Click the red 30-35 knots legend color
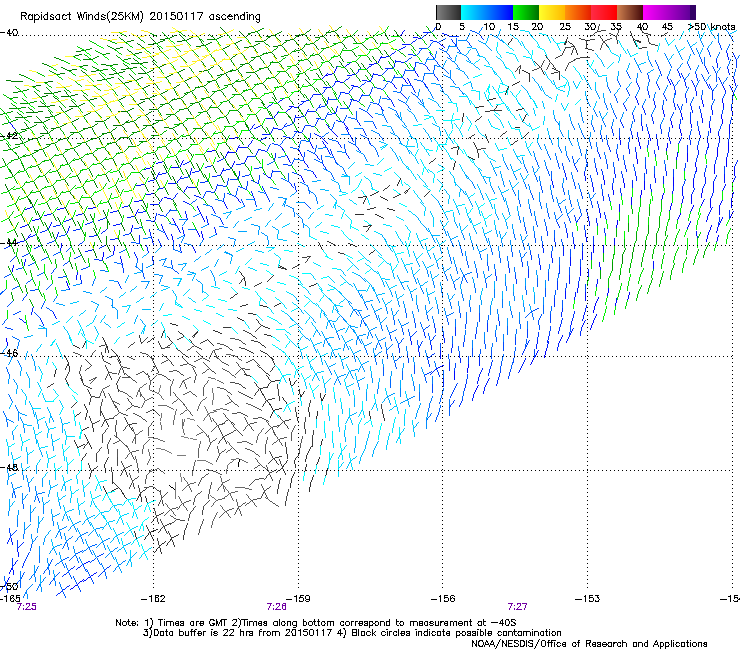Image resolution: width=740 pixels, height=650 pixels. tap(604, 12)
